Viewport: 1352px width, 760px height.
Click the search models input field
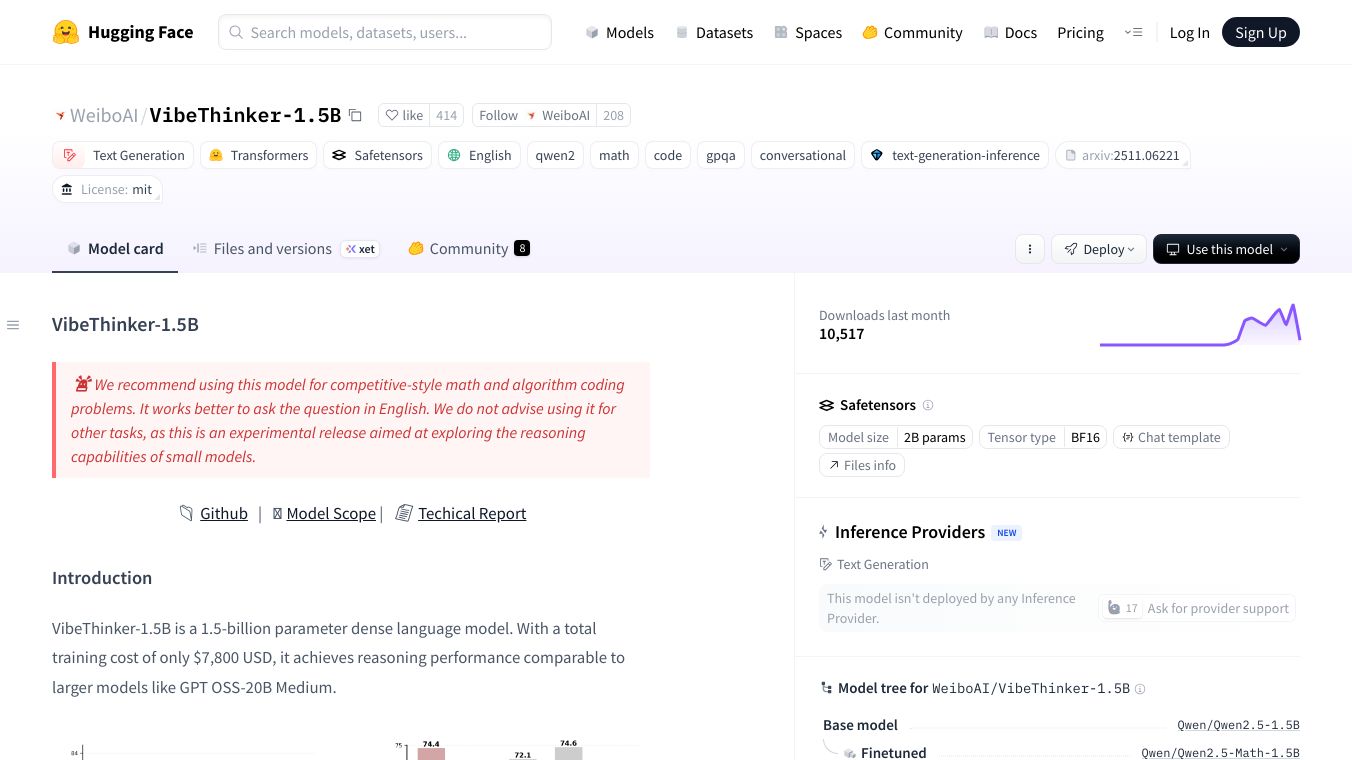coord(385,32)
